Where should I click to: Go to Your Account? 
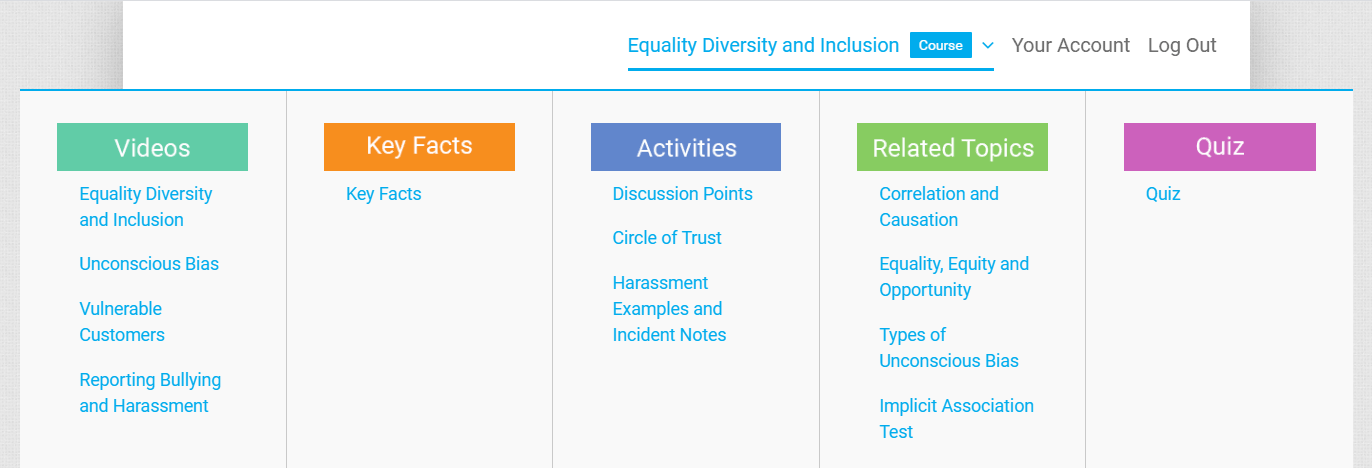(1070, 45)
